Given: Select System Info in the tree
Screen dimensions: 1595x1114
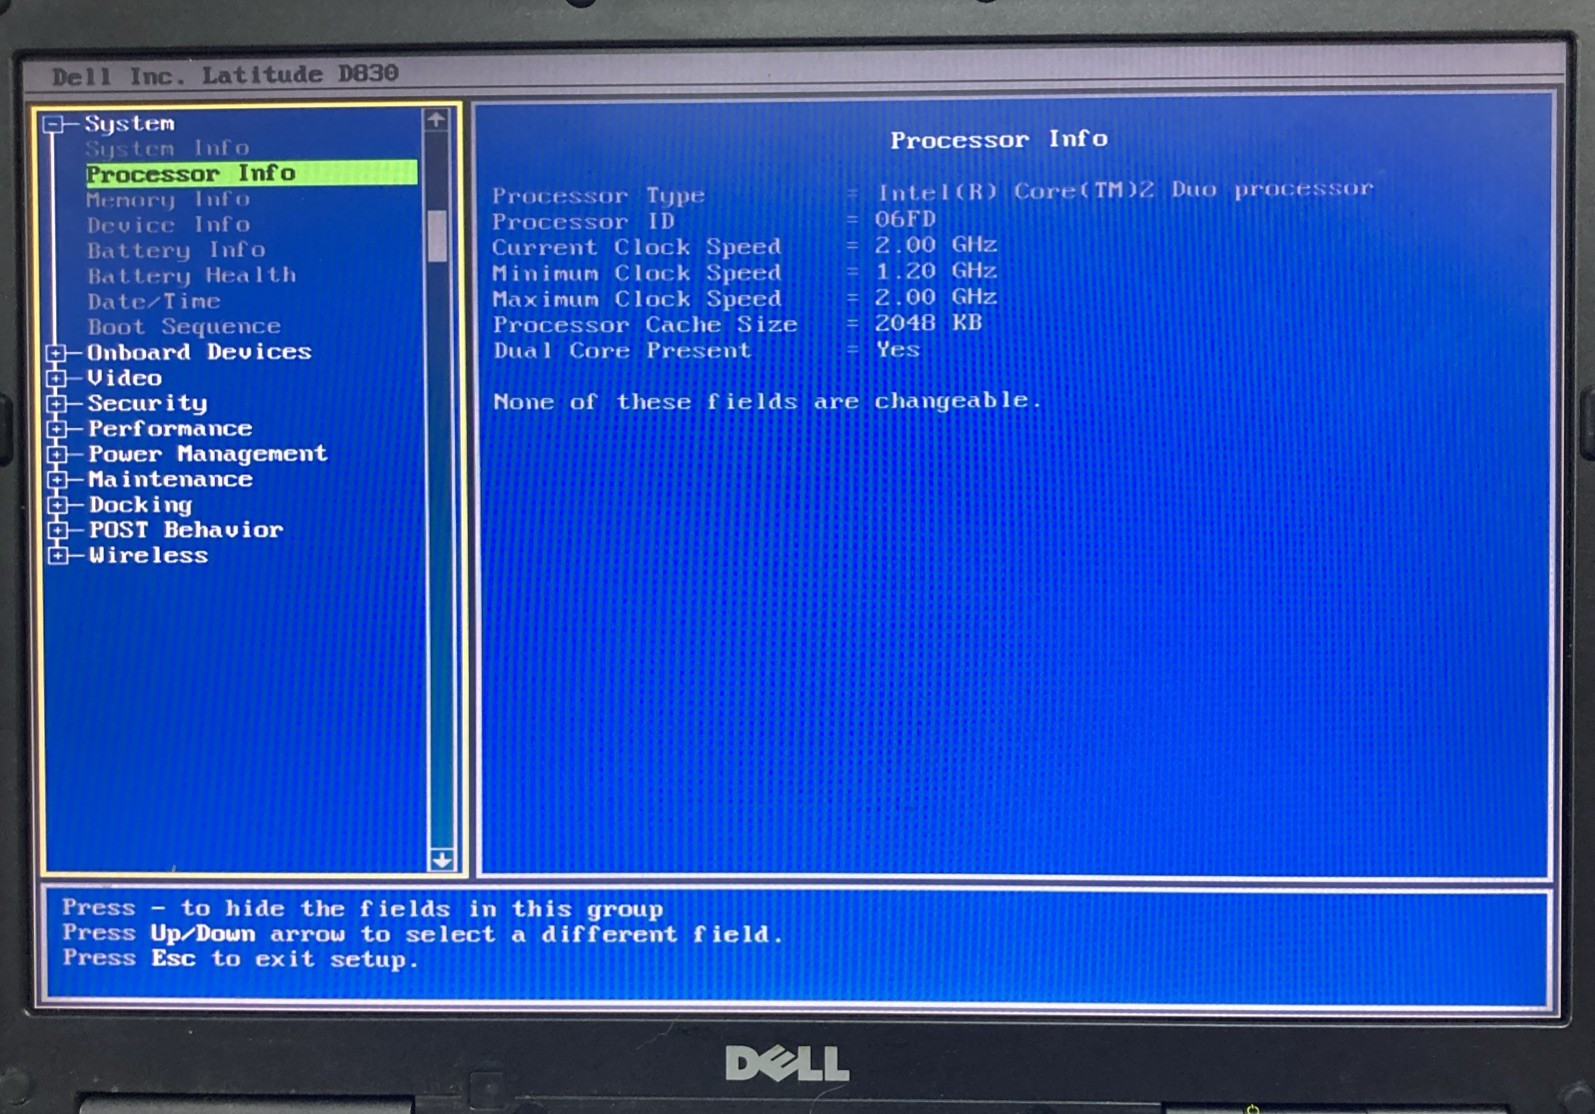Looking at the screenshot, I should 167,149.
